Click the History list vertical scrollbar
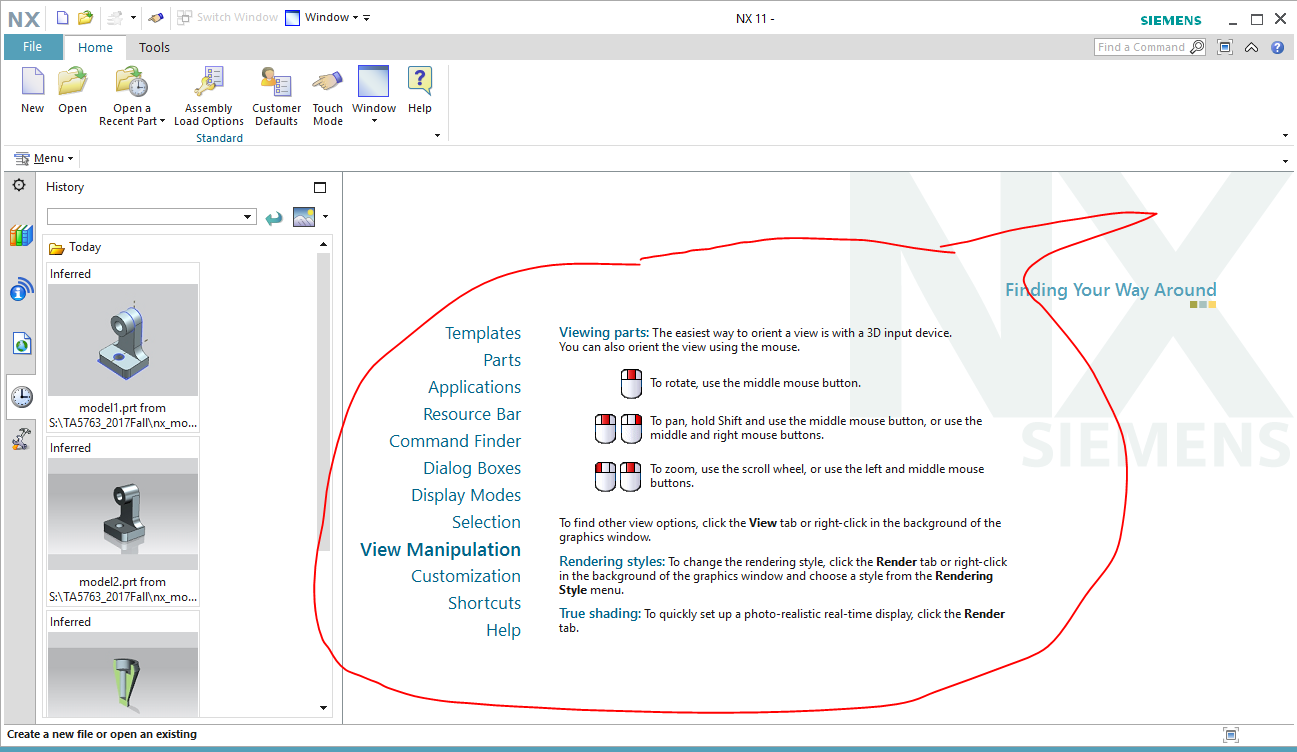1297x752 pixels. (x=323, y=400)
